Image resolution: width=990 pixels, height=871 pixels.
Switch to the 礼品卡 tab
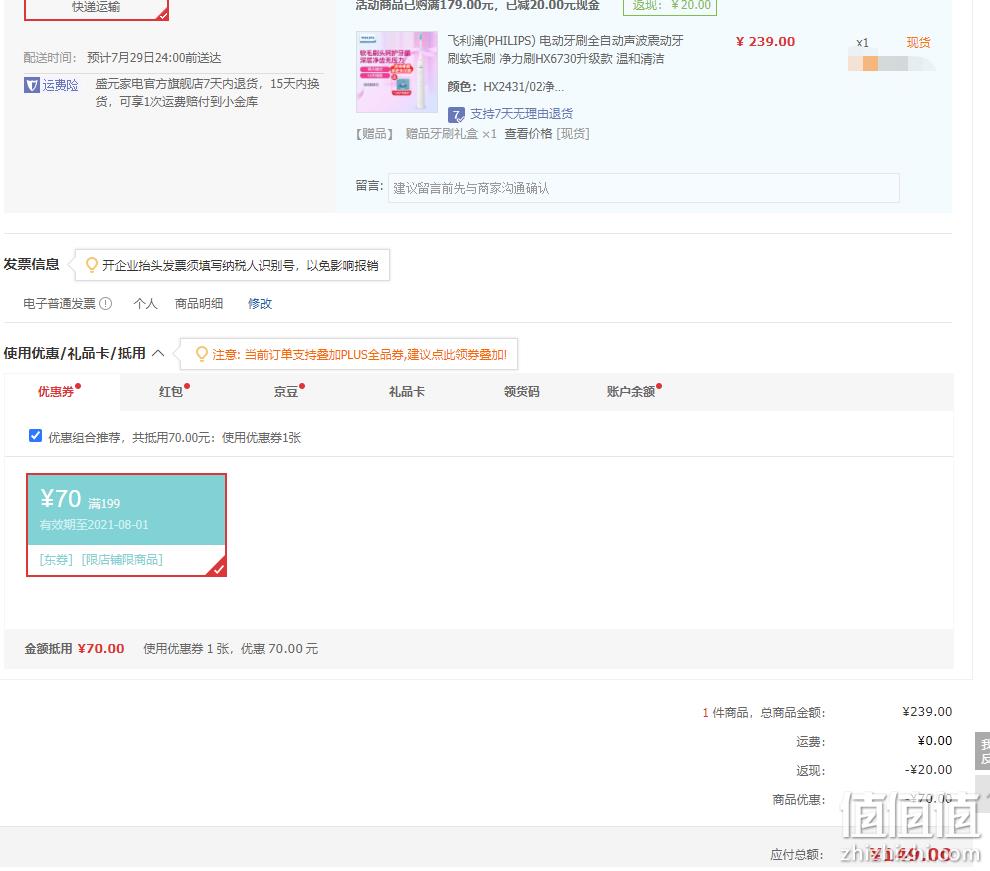pos(407,391)
